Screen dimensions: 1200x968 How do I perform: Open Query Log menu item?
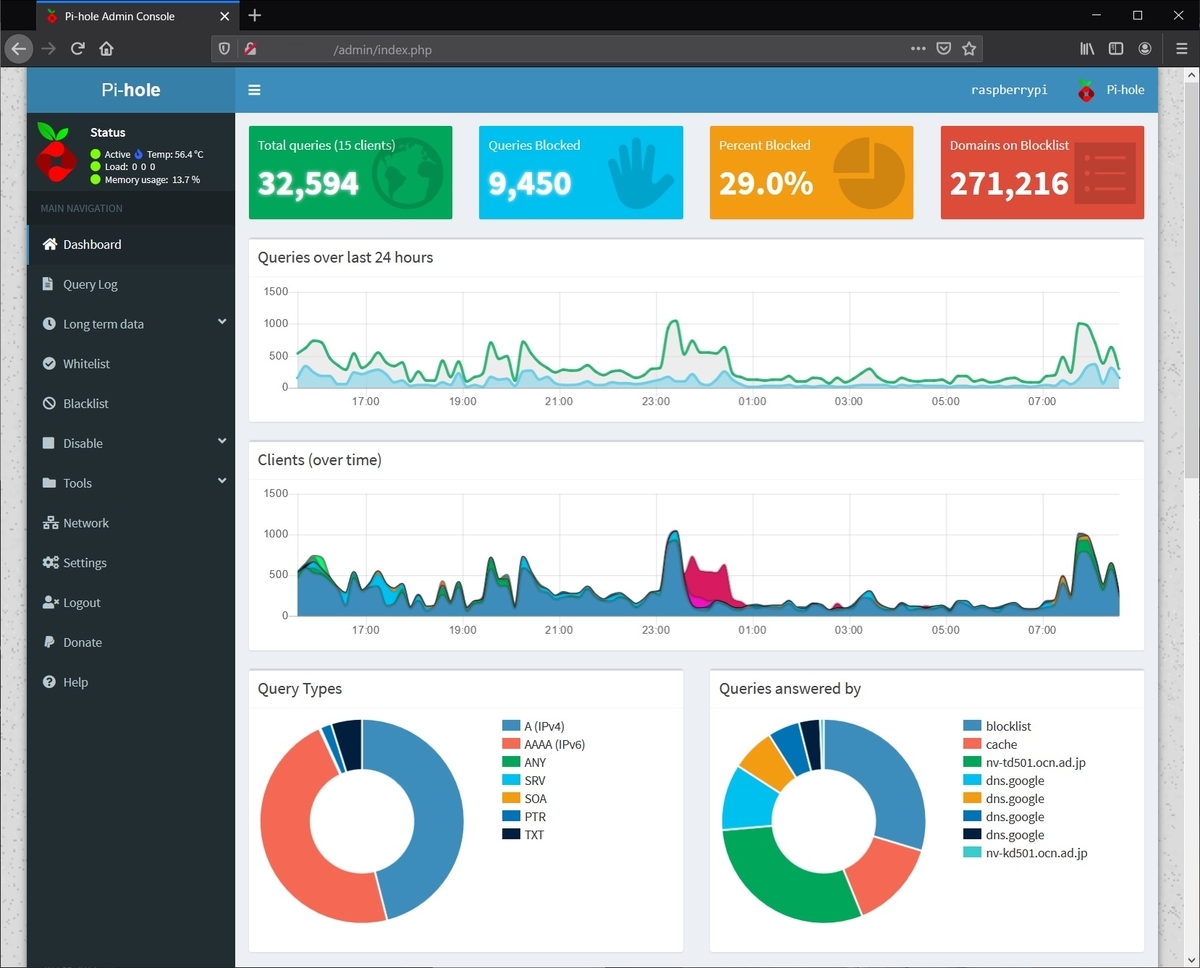coord(131,284)
